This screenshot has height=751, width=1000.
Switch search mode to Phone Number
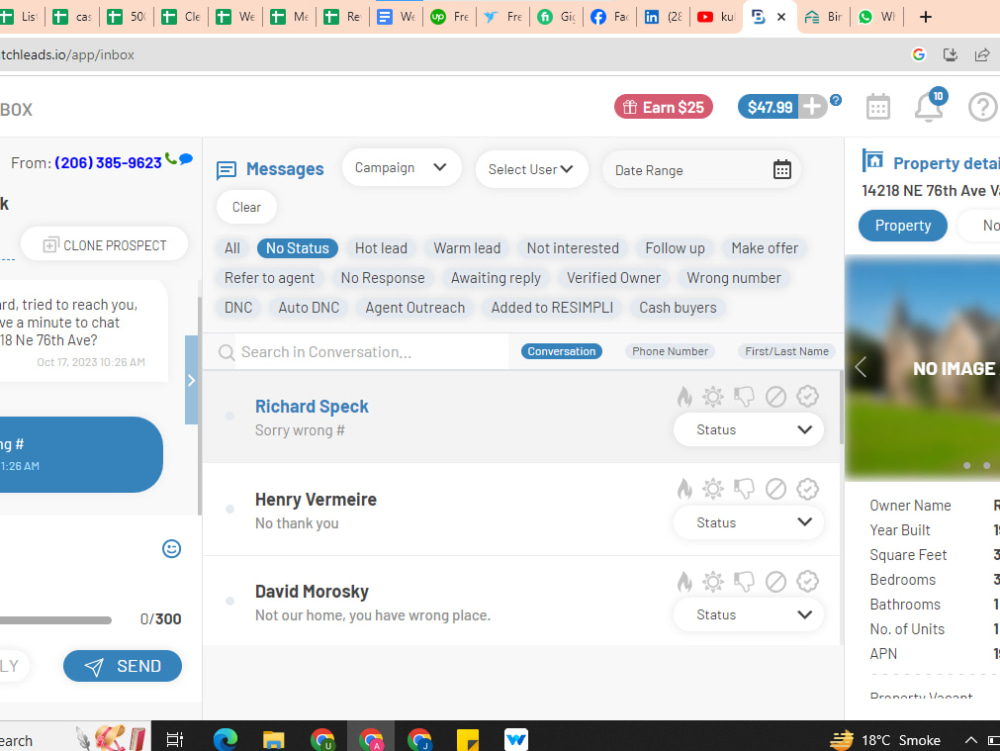click(x=670, y=351)
